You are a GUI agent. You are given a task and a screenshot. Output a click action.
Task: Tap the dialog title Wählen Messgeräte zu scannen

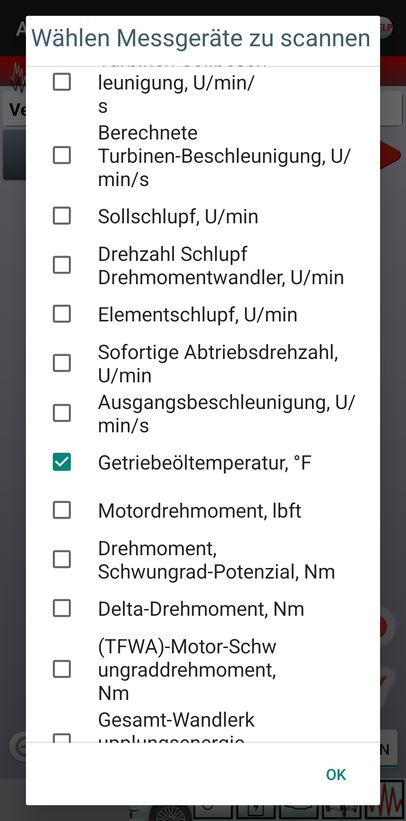coord(201,38)
